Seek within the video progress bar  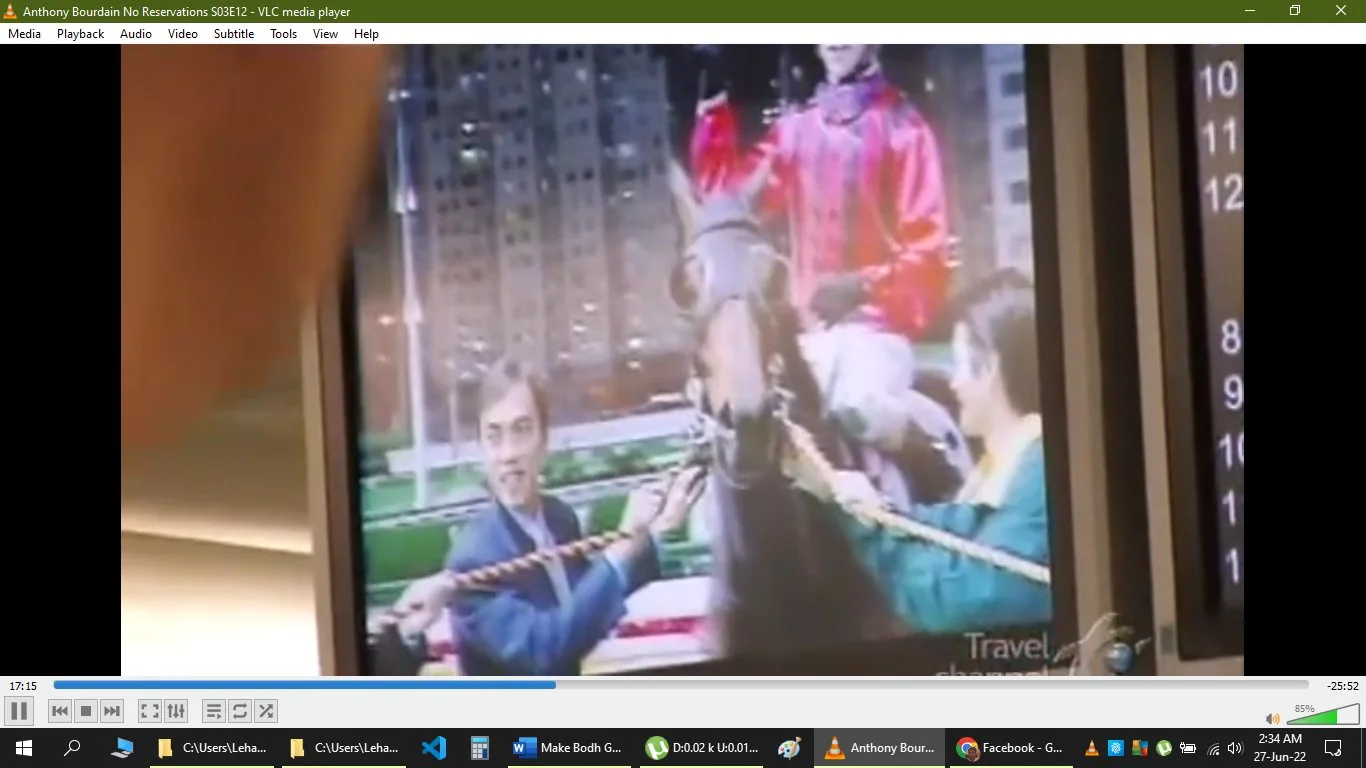(681, 685)
